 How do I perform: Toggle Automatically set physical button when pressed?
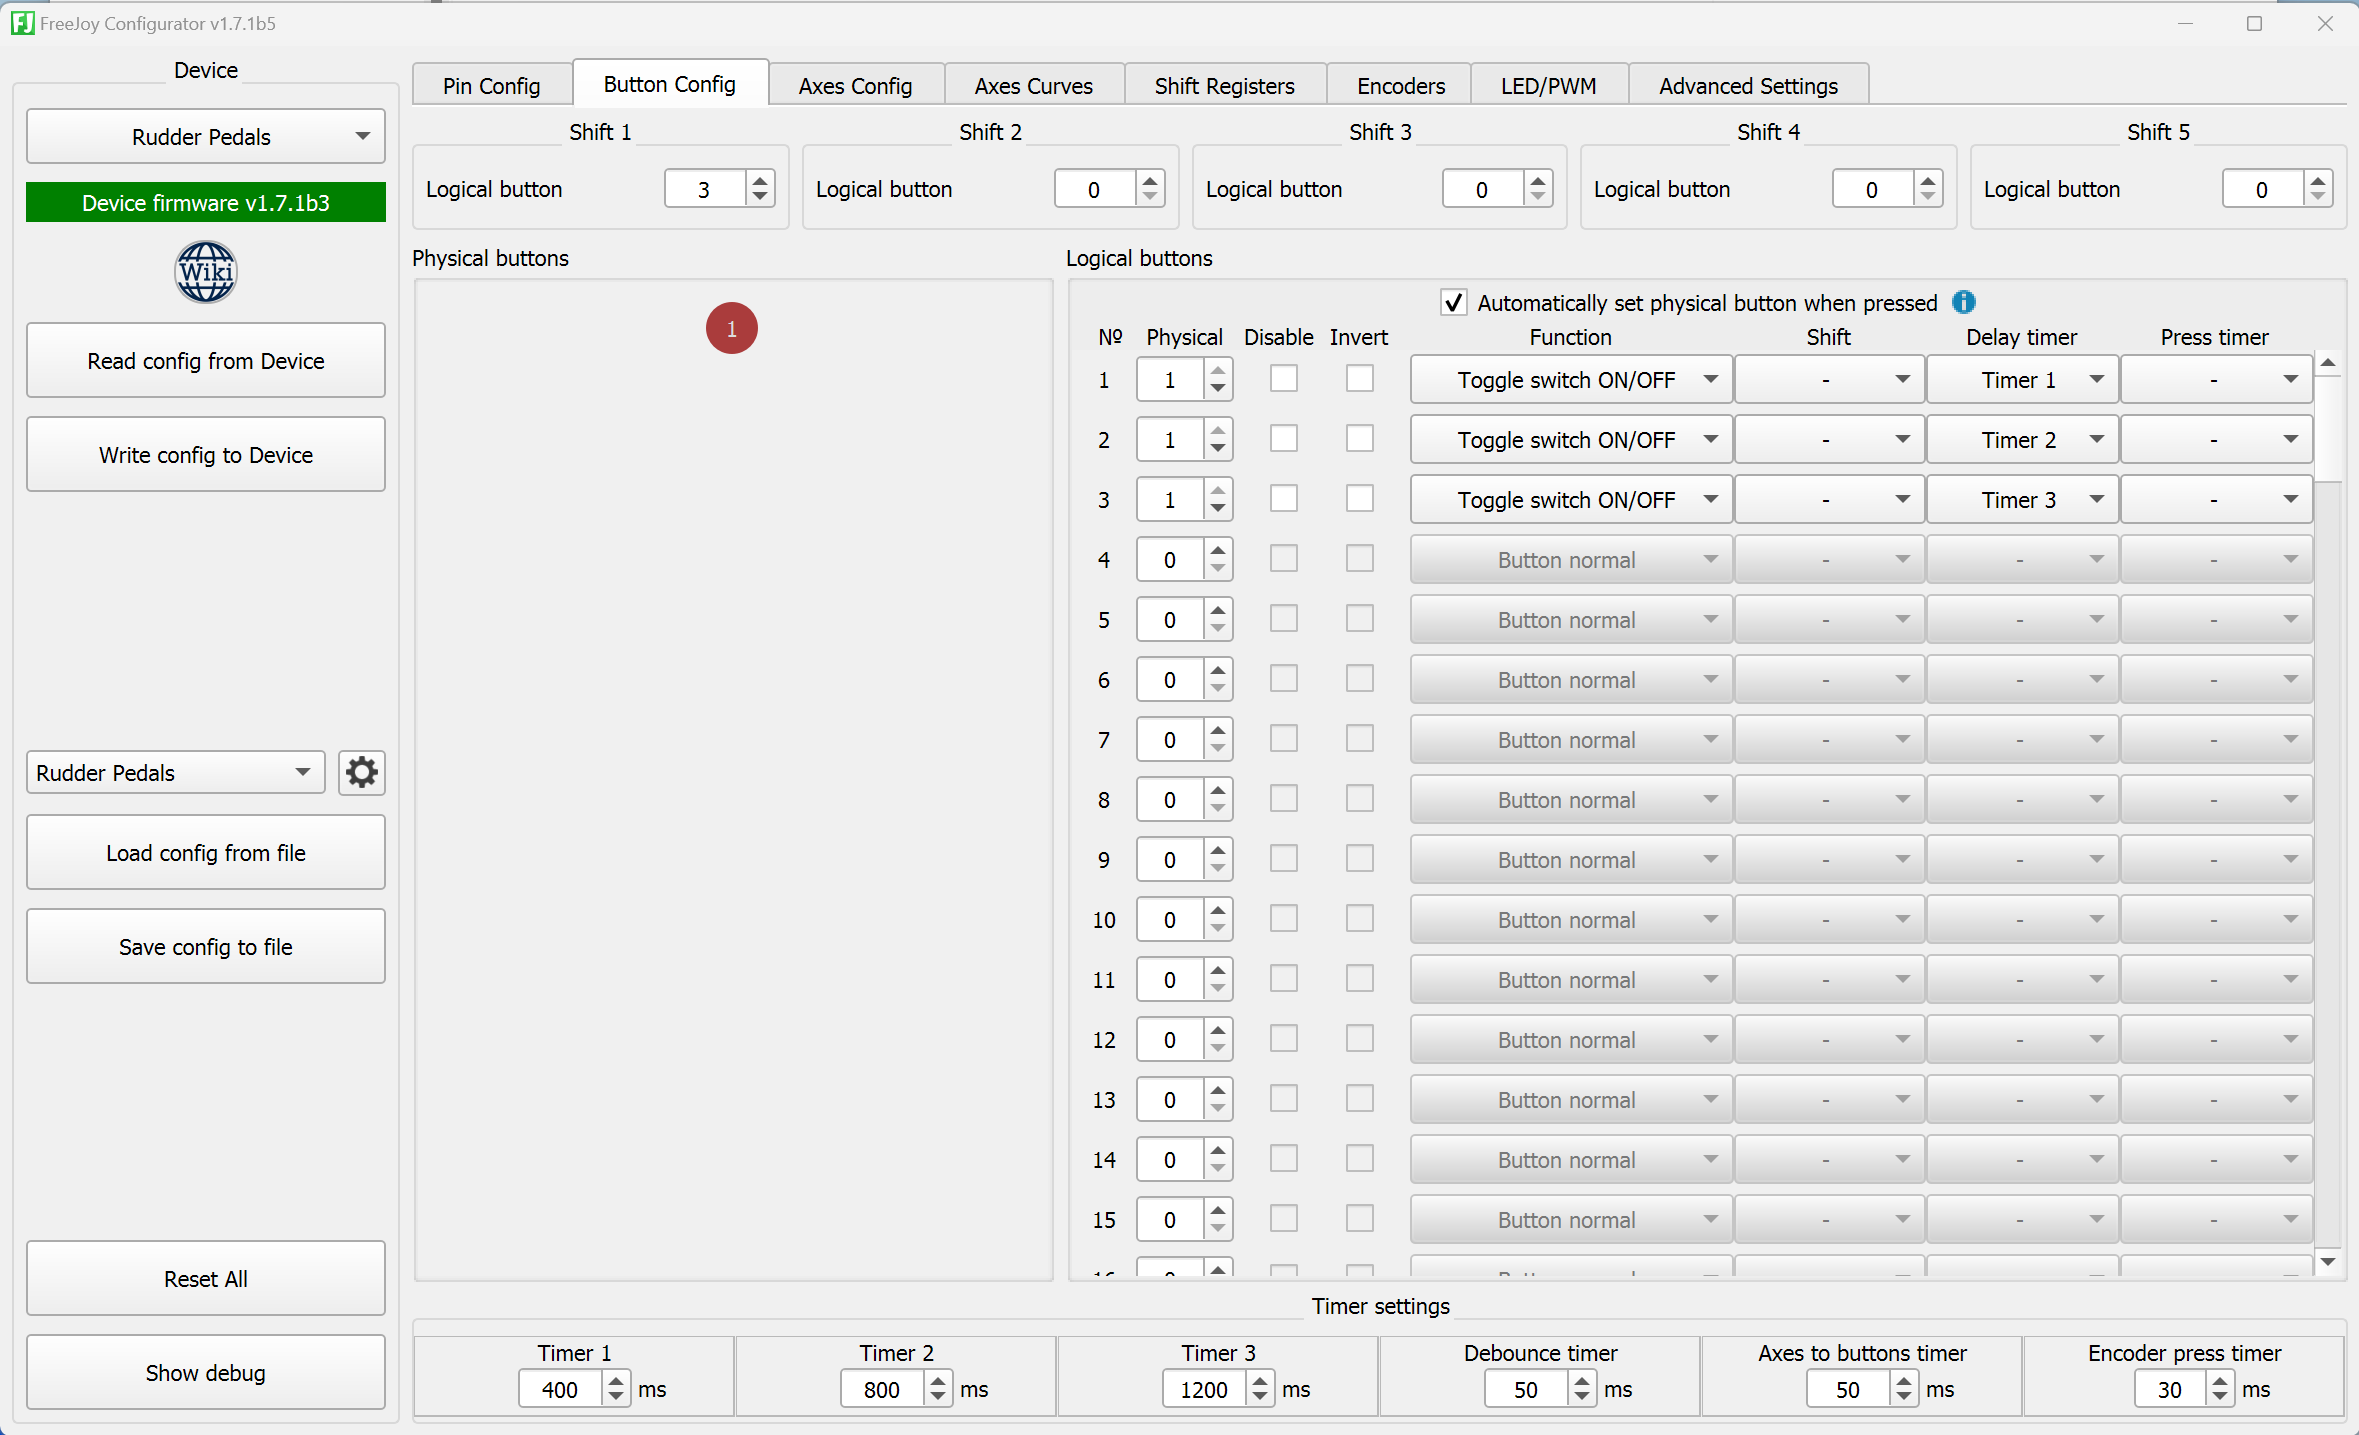[1454, 302]
